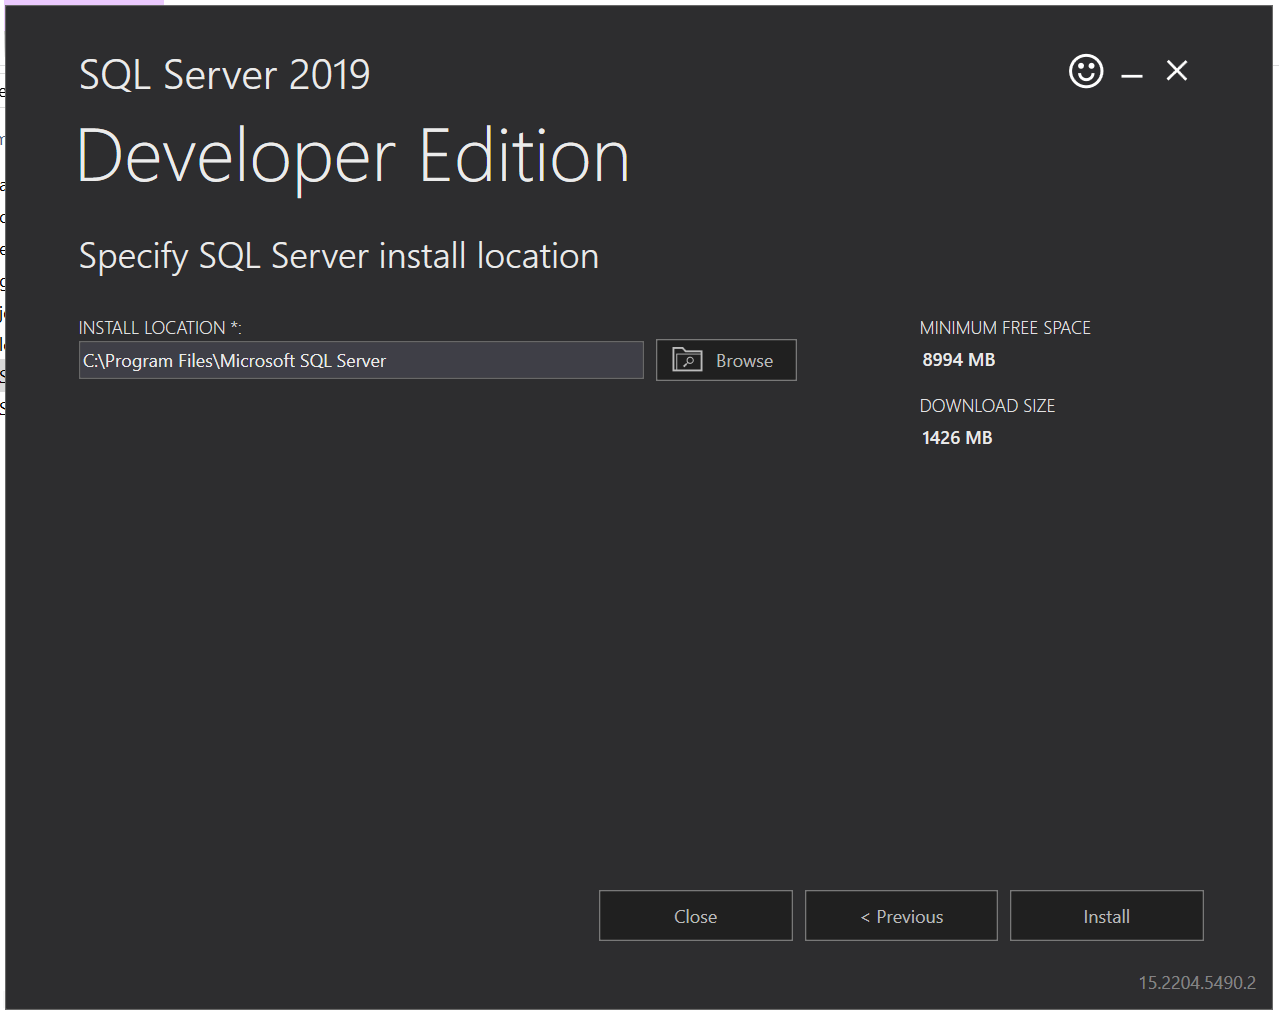Click the Specify SQL Server install location heading

tap(339, 257)
